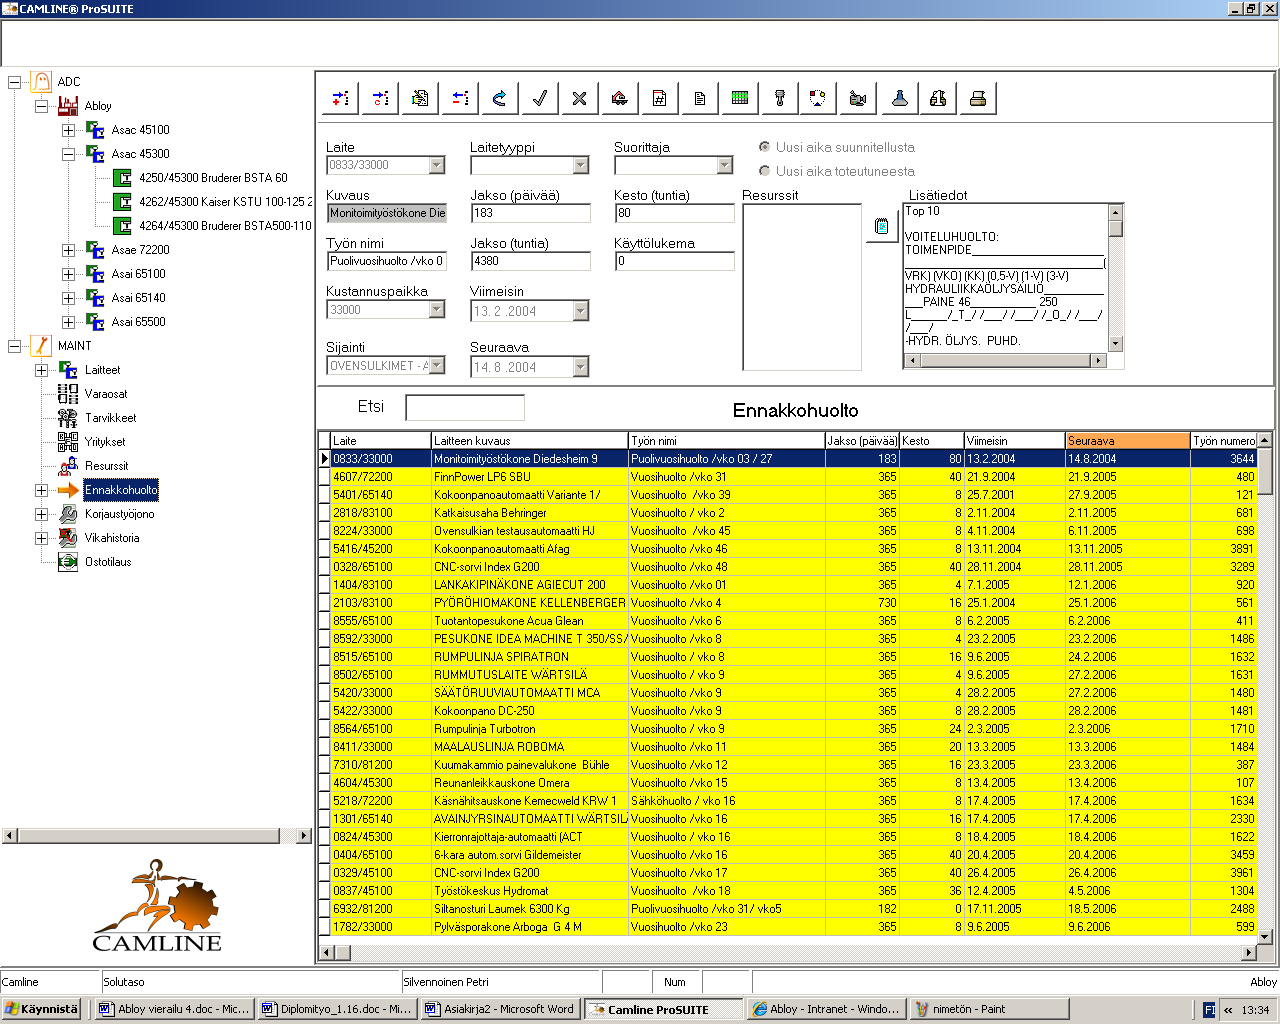Click the red house toolbar icon
The width and height of the screenshot is (1280, 1024).
[x=620, y=98]
